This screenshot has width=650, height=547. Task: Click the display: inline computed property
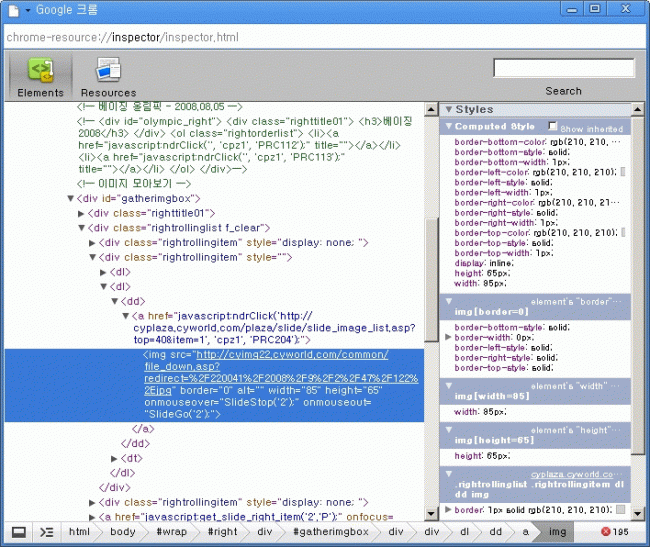(484, 263)
